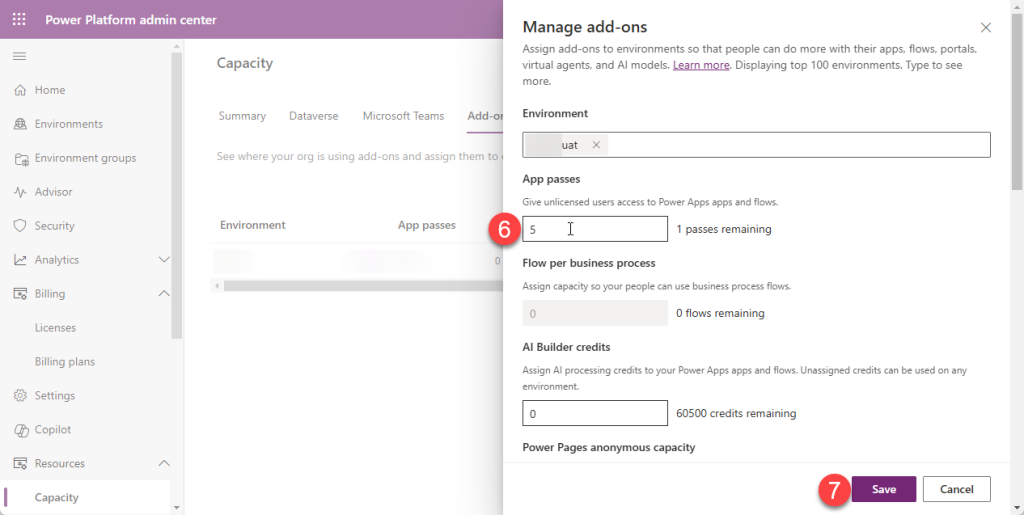Image resolution: width=1024 pixels, height=515 pixels.
Task: Collapse the navigation hamburger menu
Action: [20, 56]
